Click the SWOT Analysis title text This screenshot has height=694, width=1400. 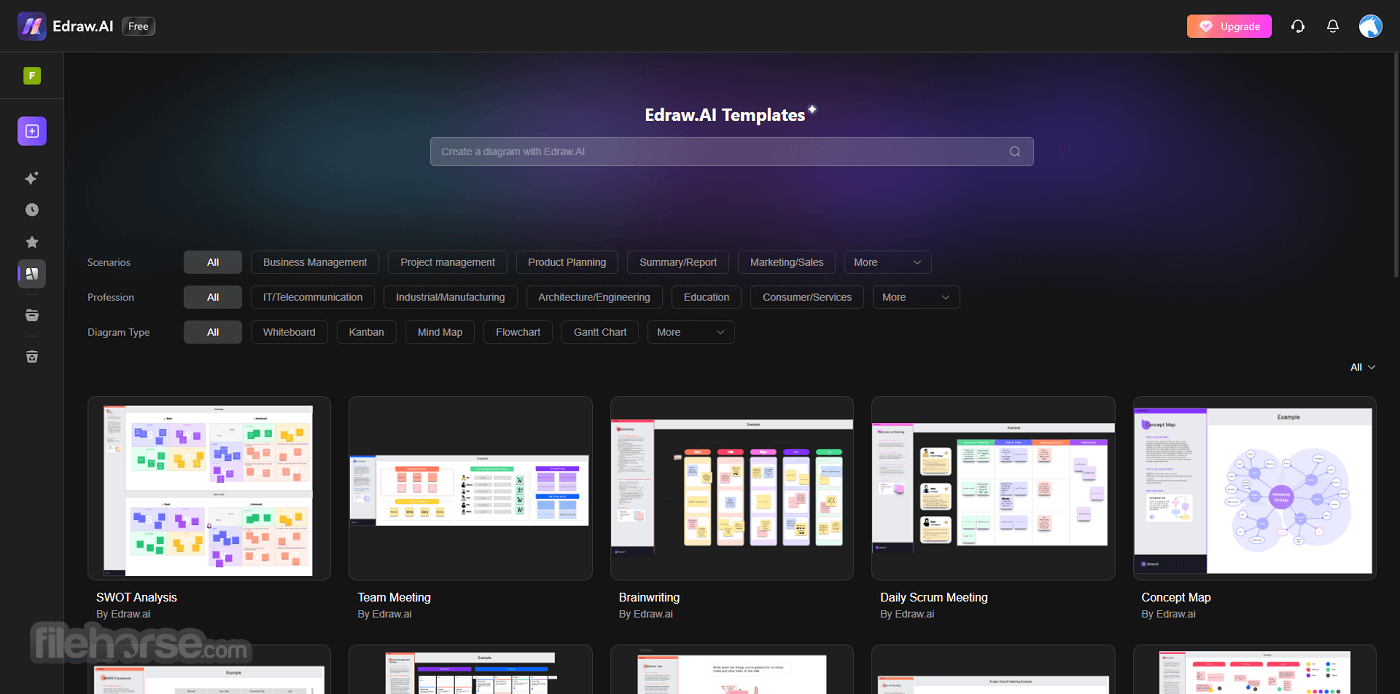click(136, 598)
